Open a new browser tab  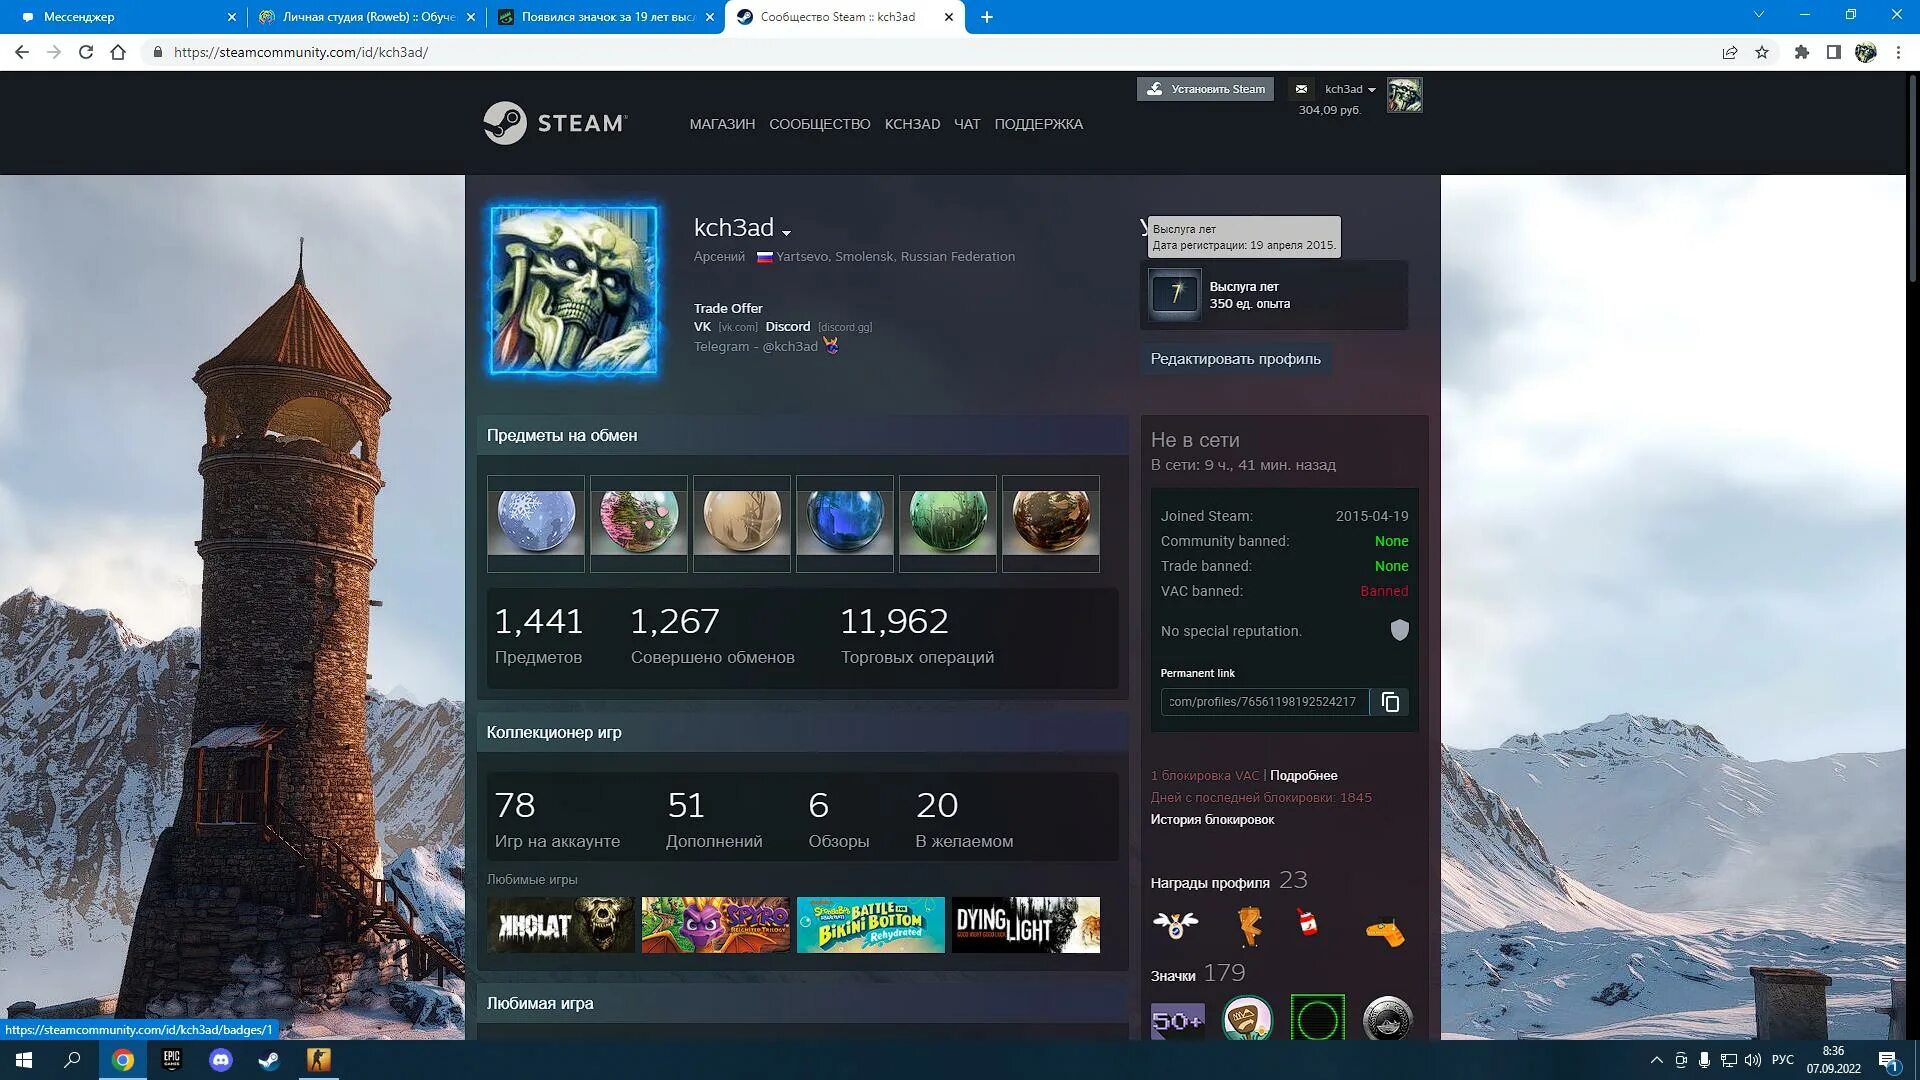pos(987,17)
